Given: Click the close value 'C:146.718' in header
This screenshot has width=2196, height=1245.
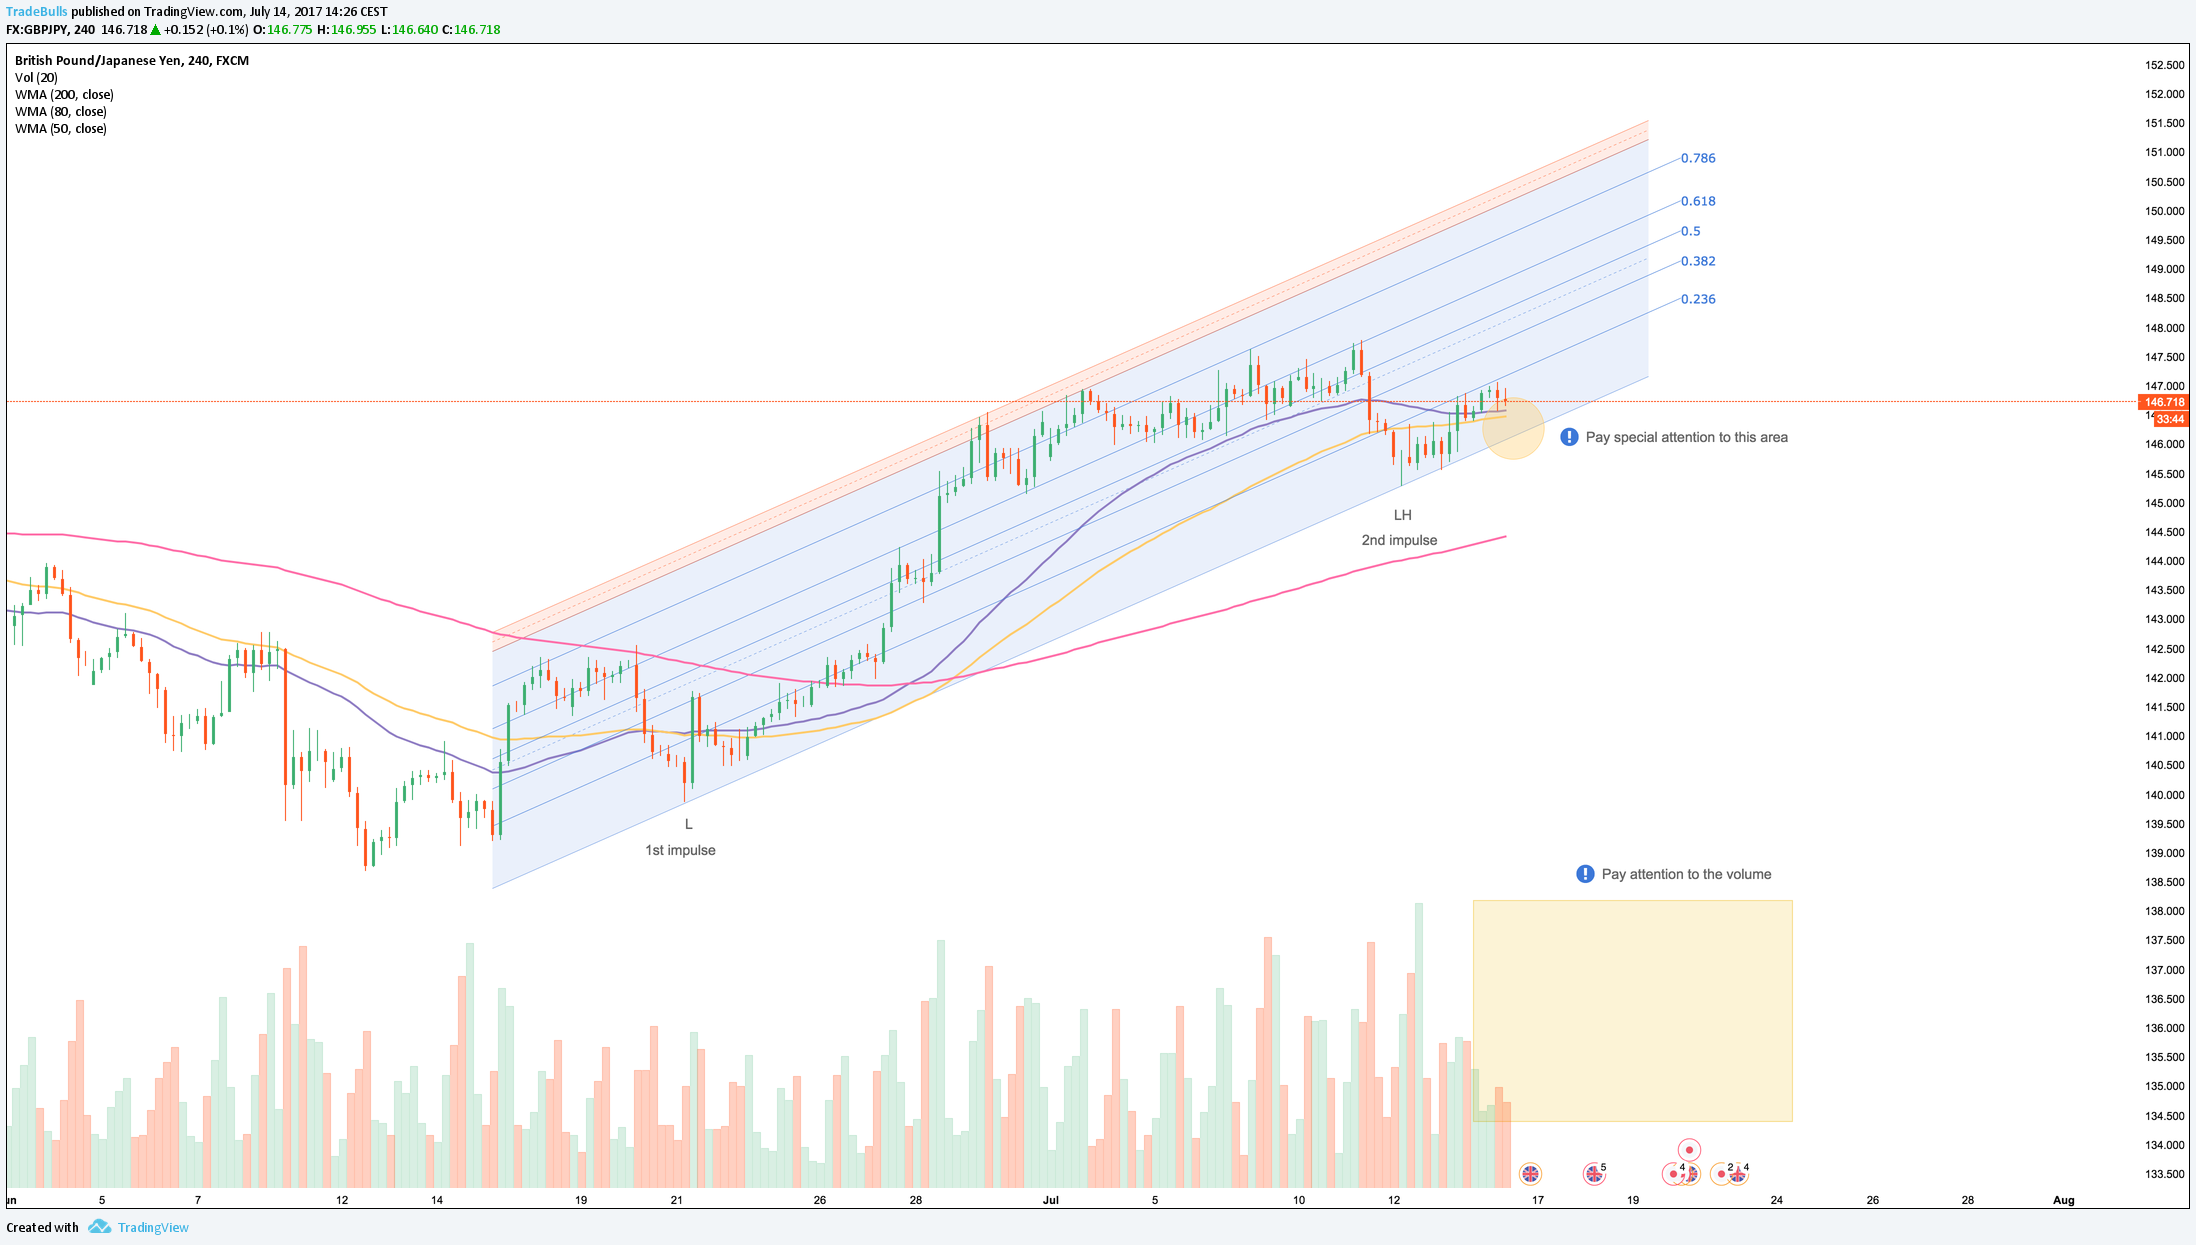Looking at the screenshot, I should [471, 30].
